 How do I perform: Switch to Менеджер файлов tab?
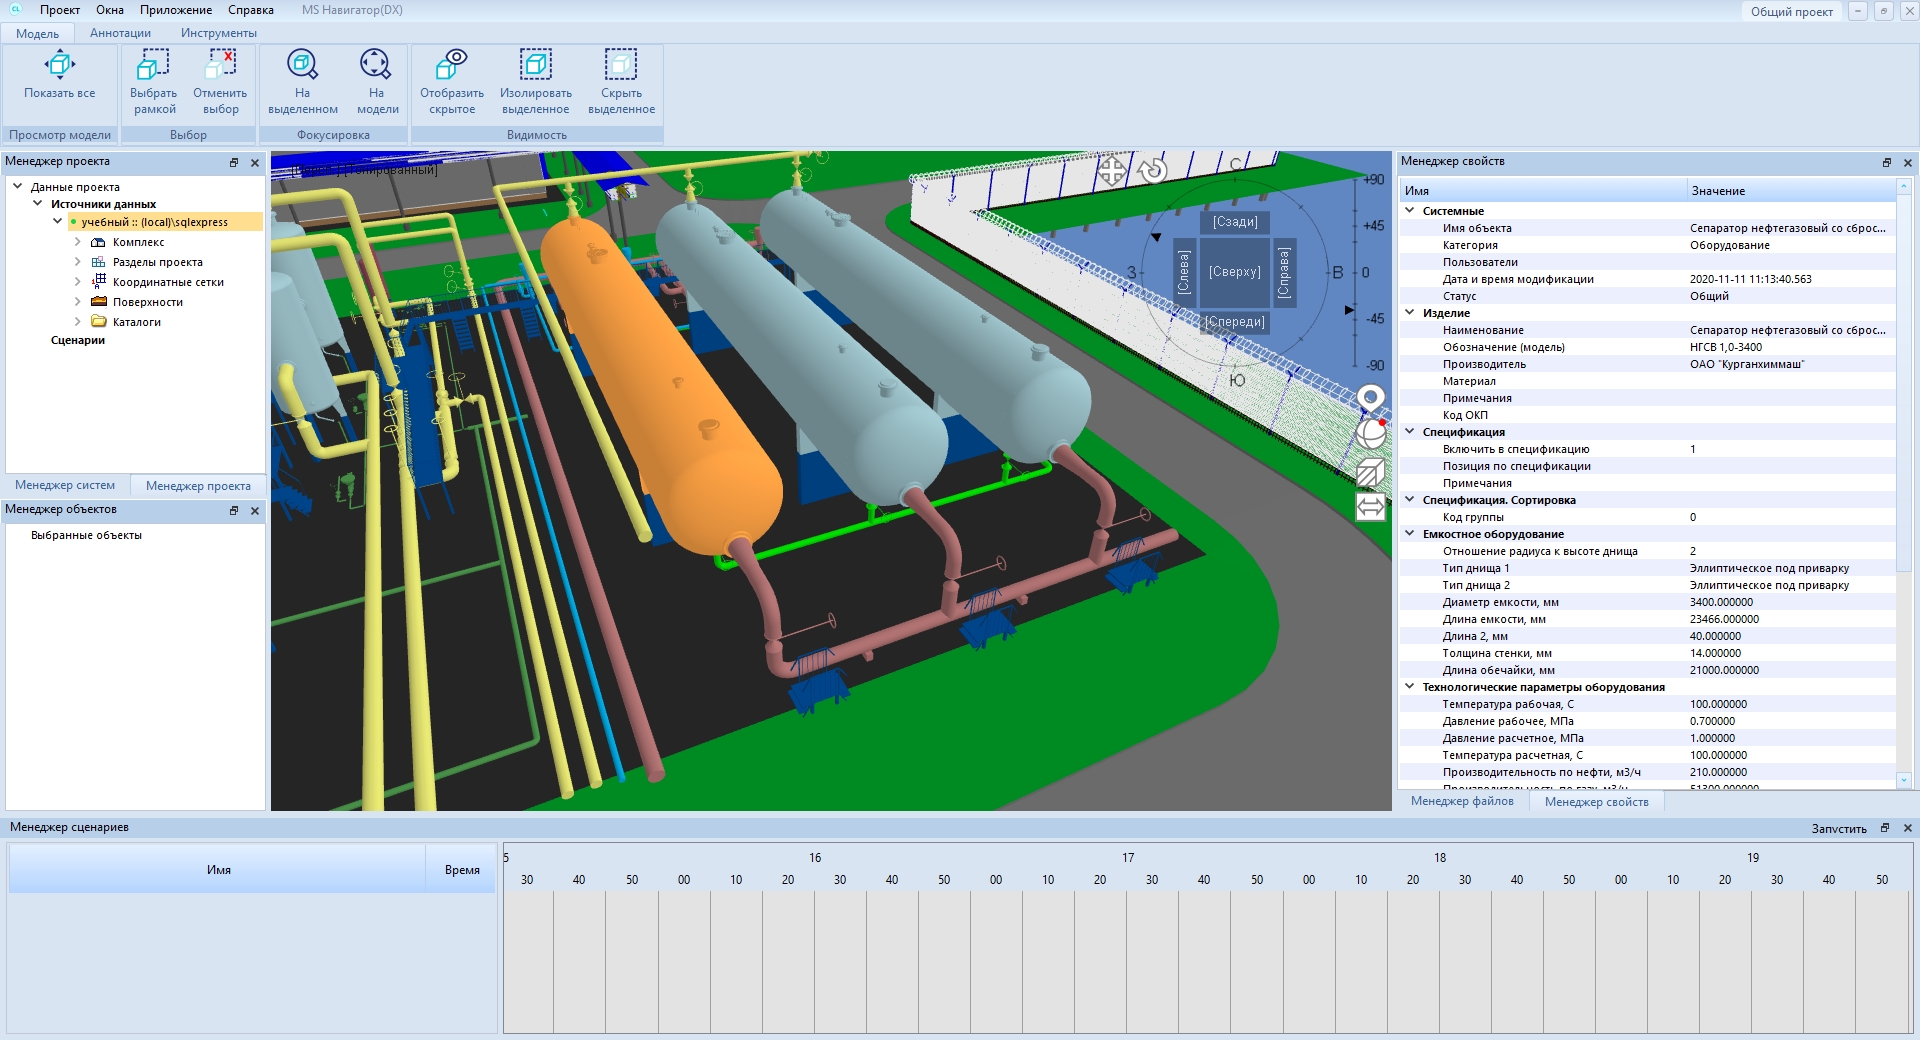[1462, 801]
